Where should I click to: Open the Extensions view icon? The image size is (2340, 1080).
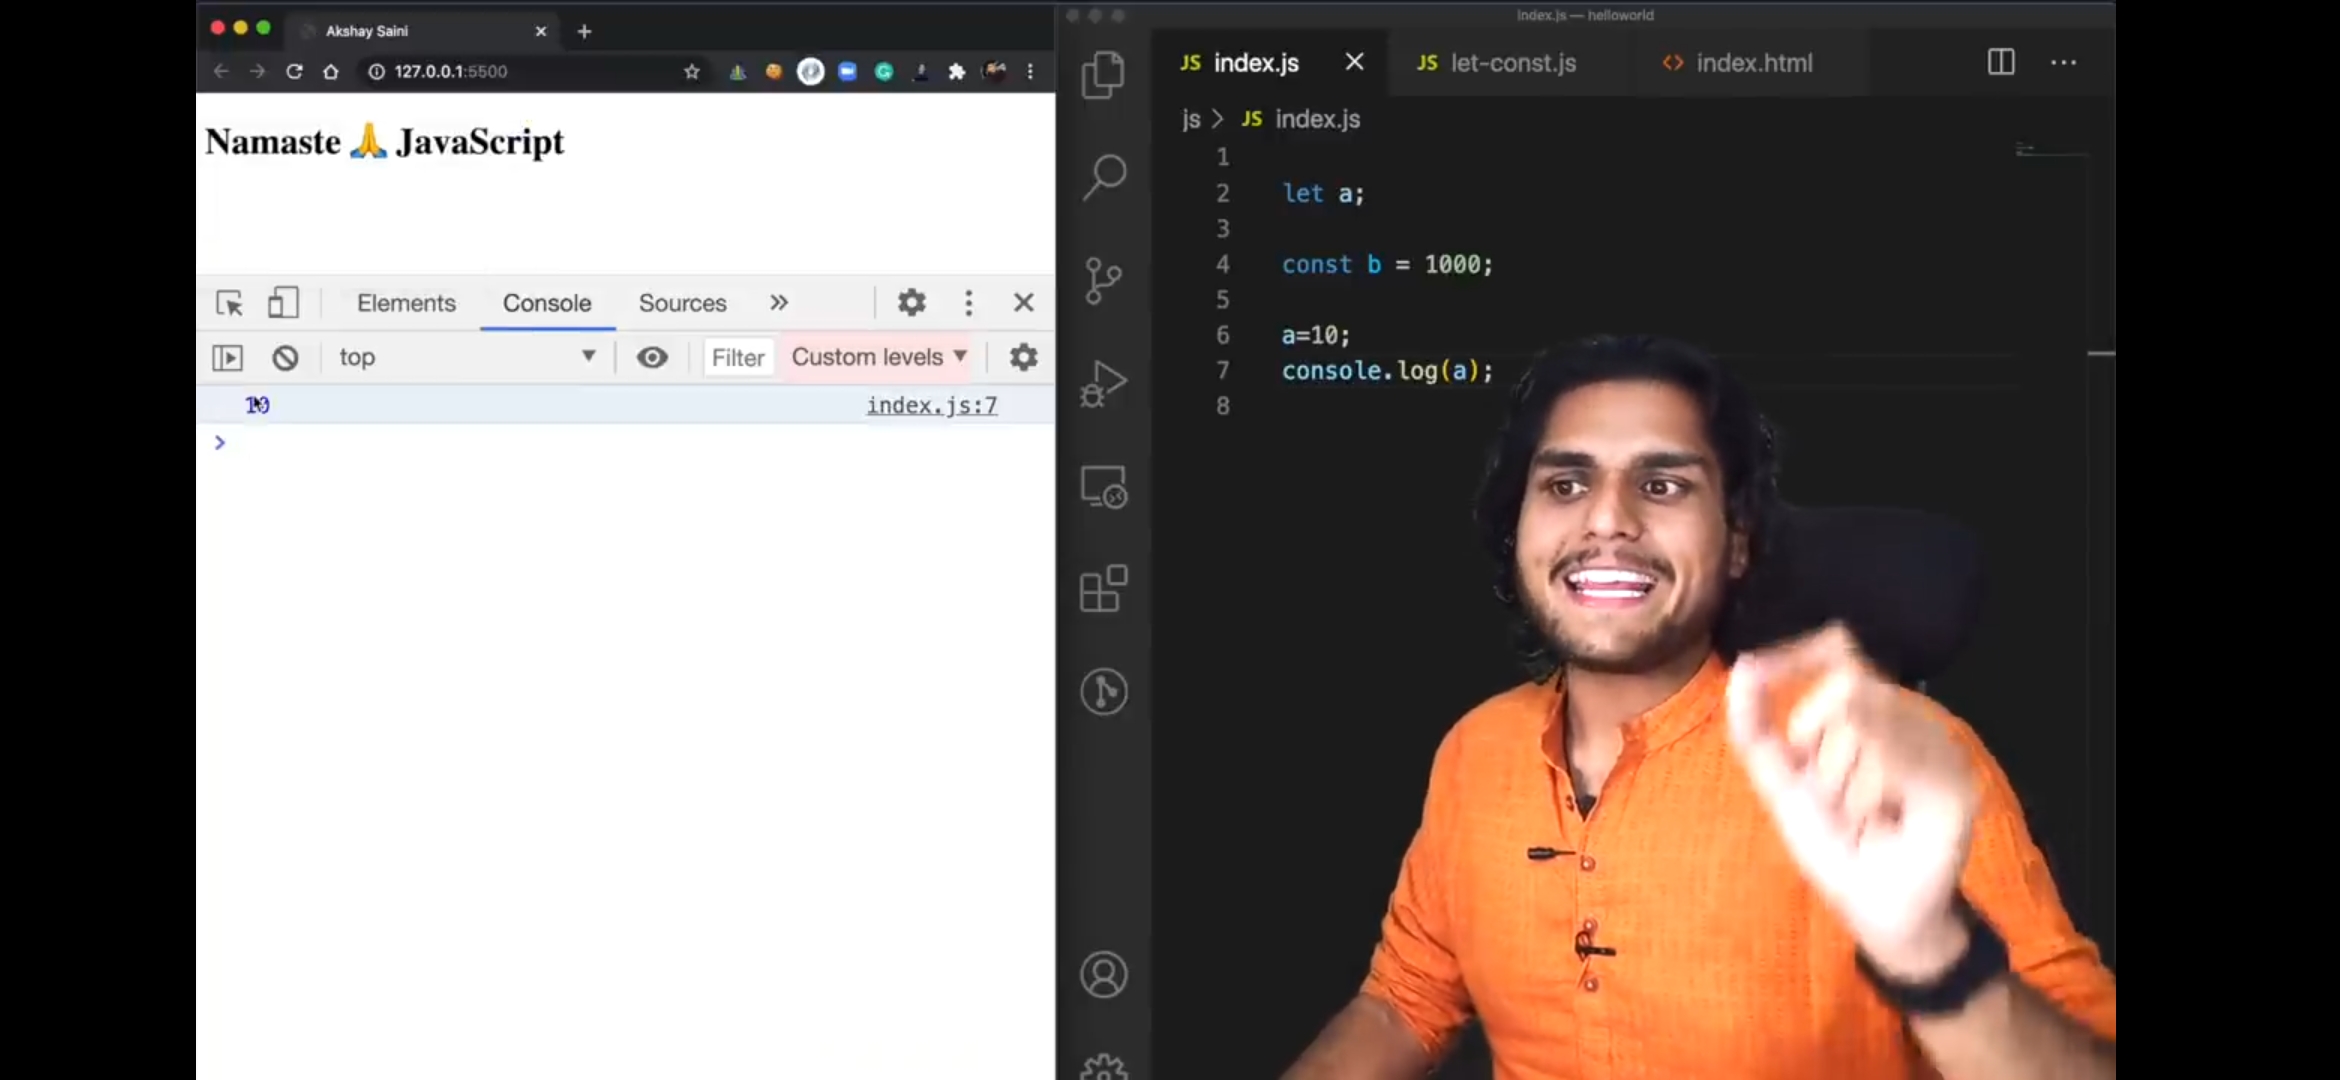1104,588
